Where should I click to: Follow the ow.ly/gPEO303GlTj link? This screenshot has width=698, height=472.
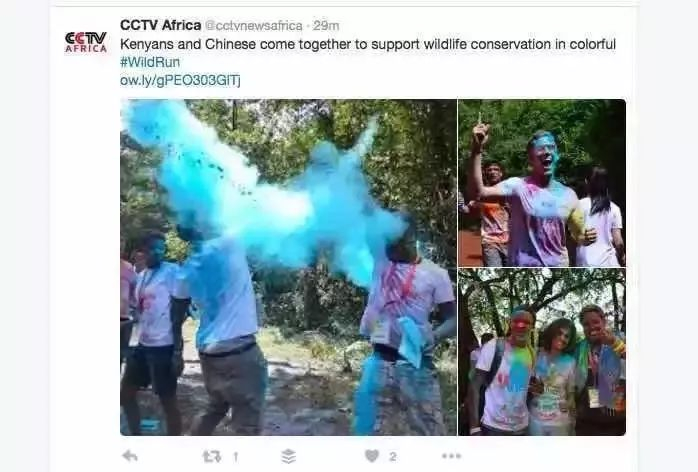tap(180, 81)
